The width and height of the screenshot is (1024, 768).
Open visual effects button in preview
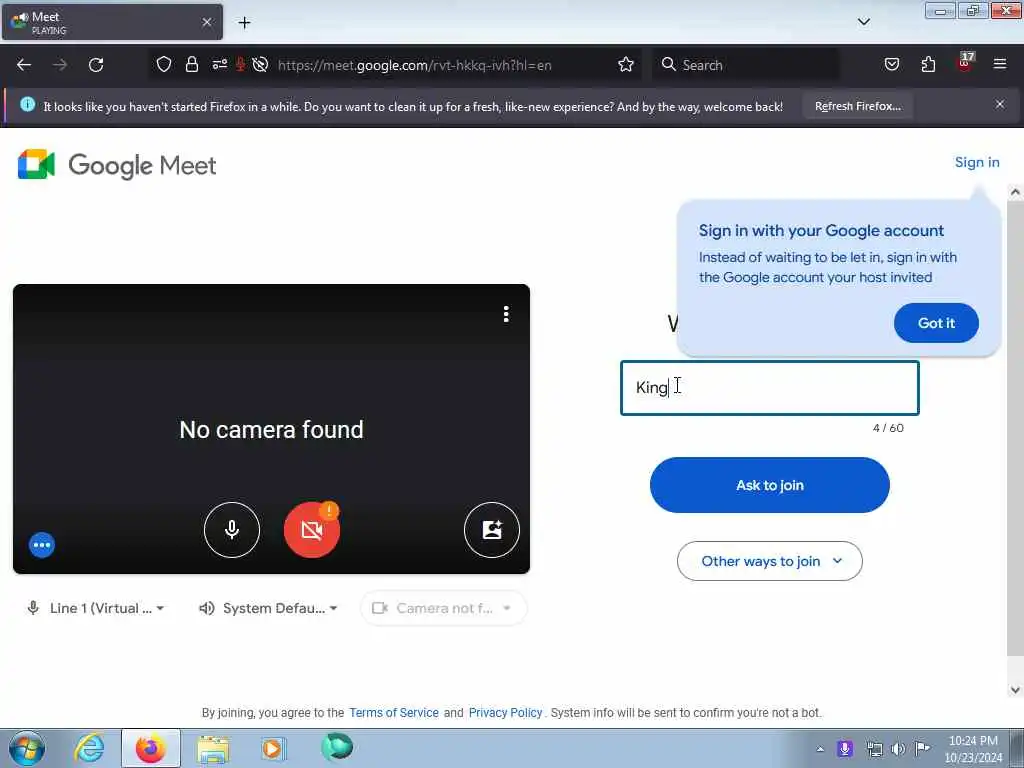(x=492, y=530)
